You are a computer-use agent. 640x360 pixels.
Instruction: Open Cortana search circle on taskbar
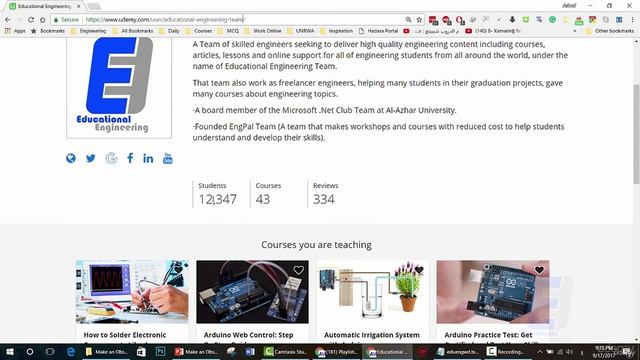(x=30, y=351)
